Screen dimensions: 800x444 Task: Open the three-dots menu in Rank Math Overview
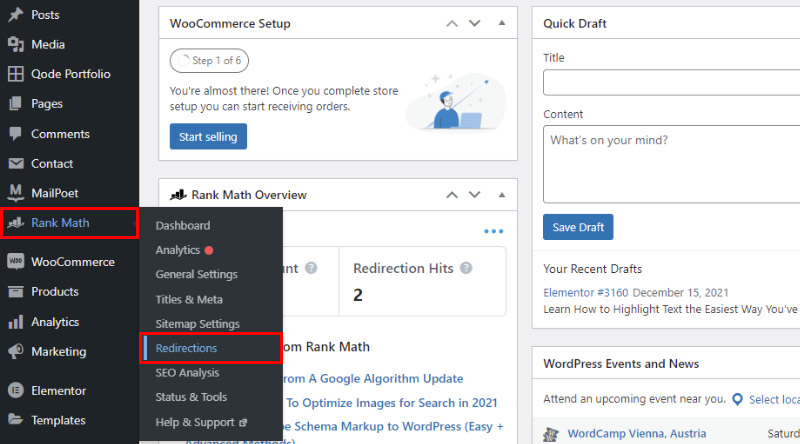[493, 231]
